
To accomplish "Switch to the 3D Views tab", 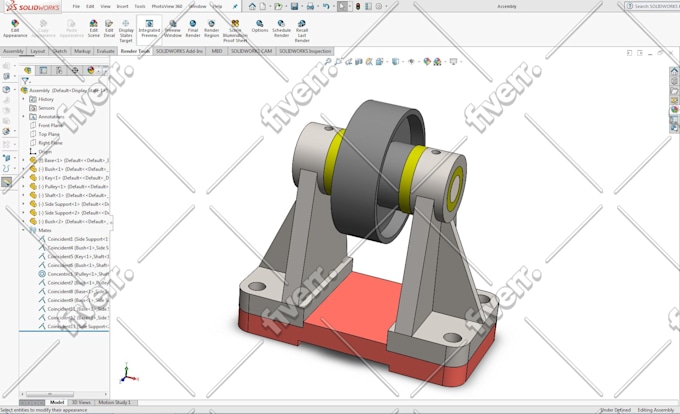I will tap(81, 402).
